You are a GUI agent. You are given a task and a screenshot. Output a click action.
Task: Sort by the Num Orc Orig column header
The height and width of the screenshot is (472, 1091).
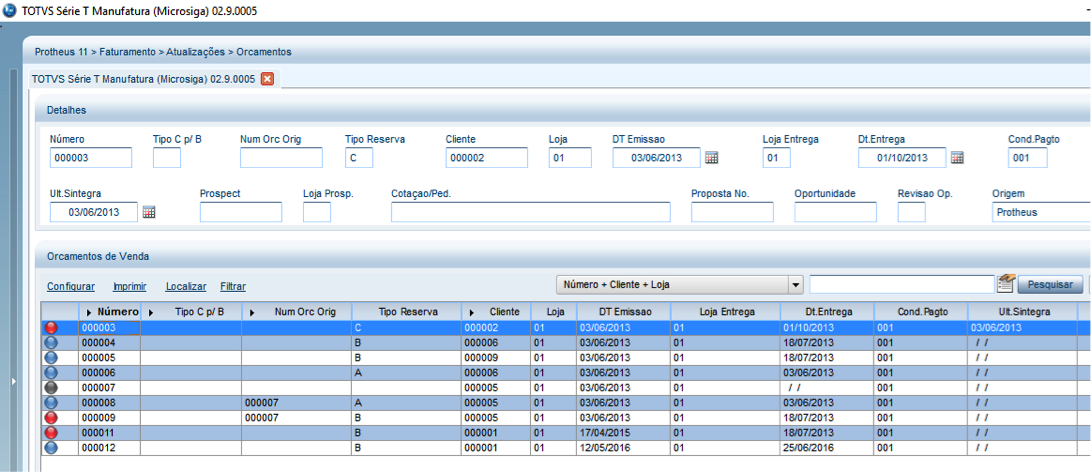[297, 312]
